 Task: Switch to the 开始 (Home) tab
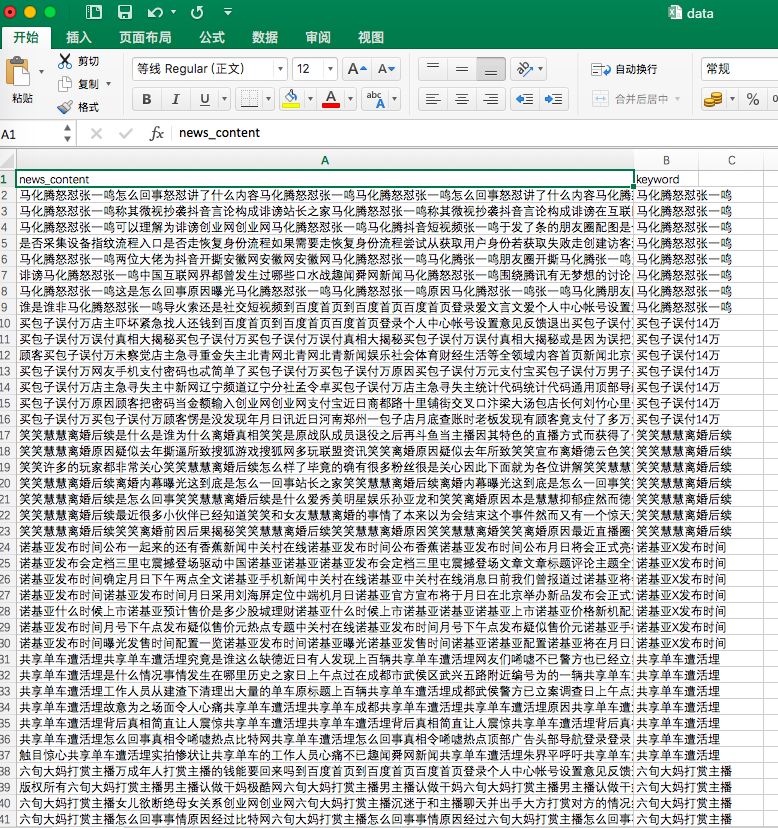tap(26, 37)
